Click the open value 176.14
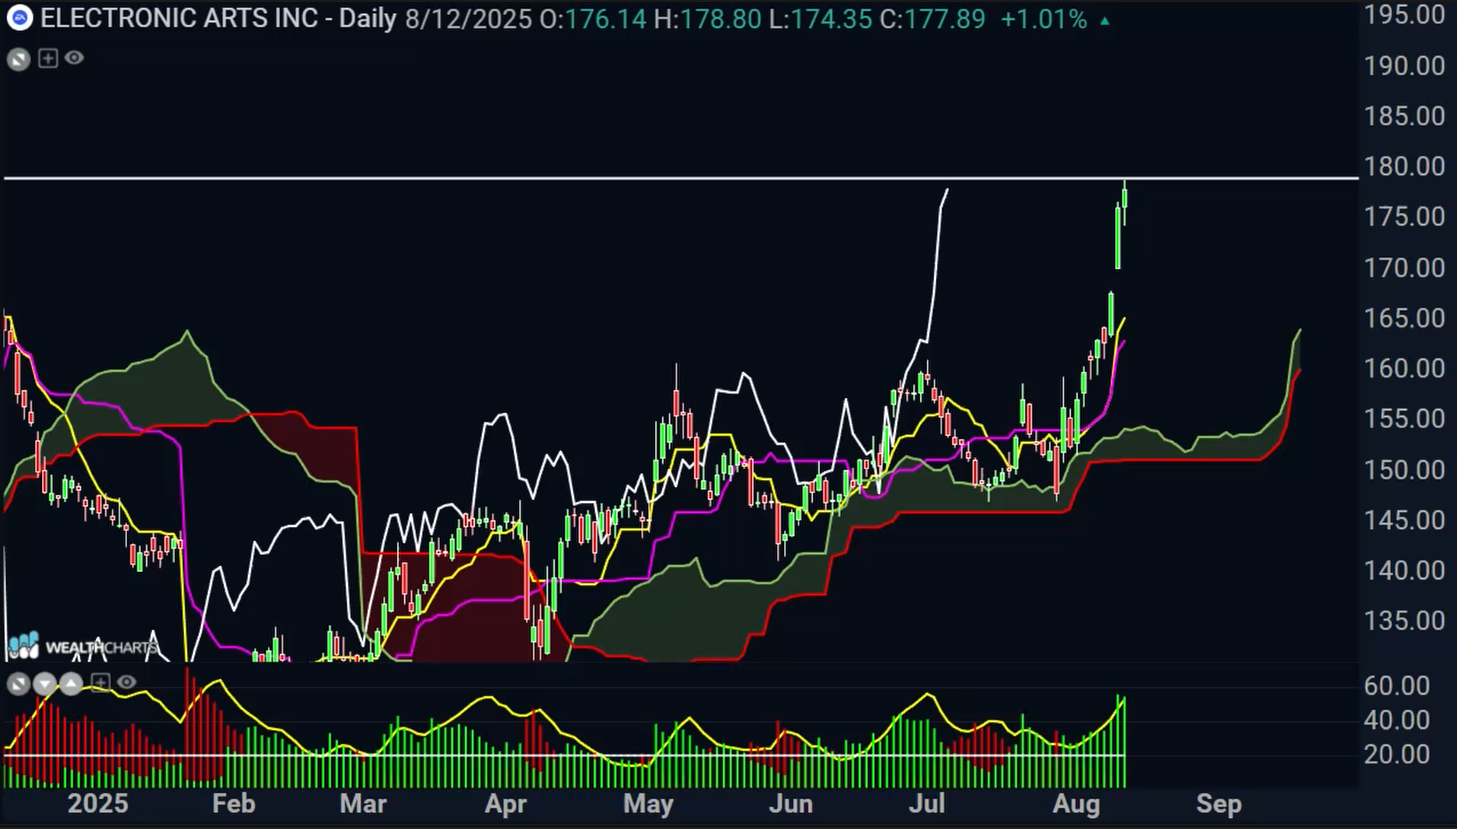Image resolution: width=1457 pixels, height=829 pixels. (x=606, y=19)
